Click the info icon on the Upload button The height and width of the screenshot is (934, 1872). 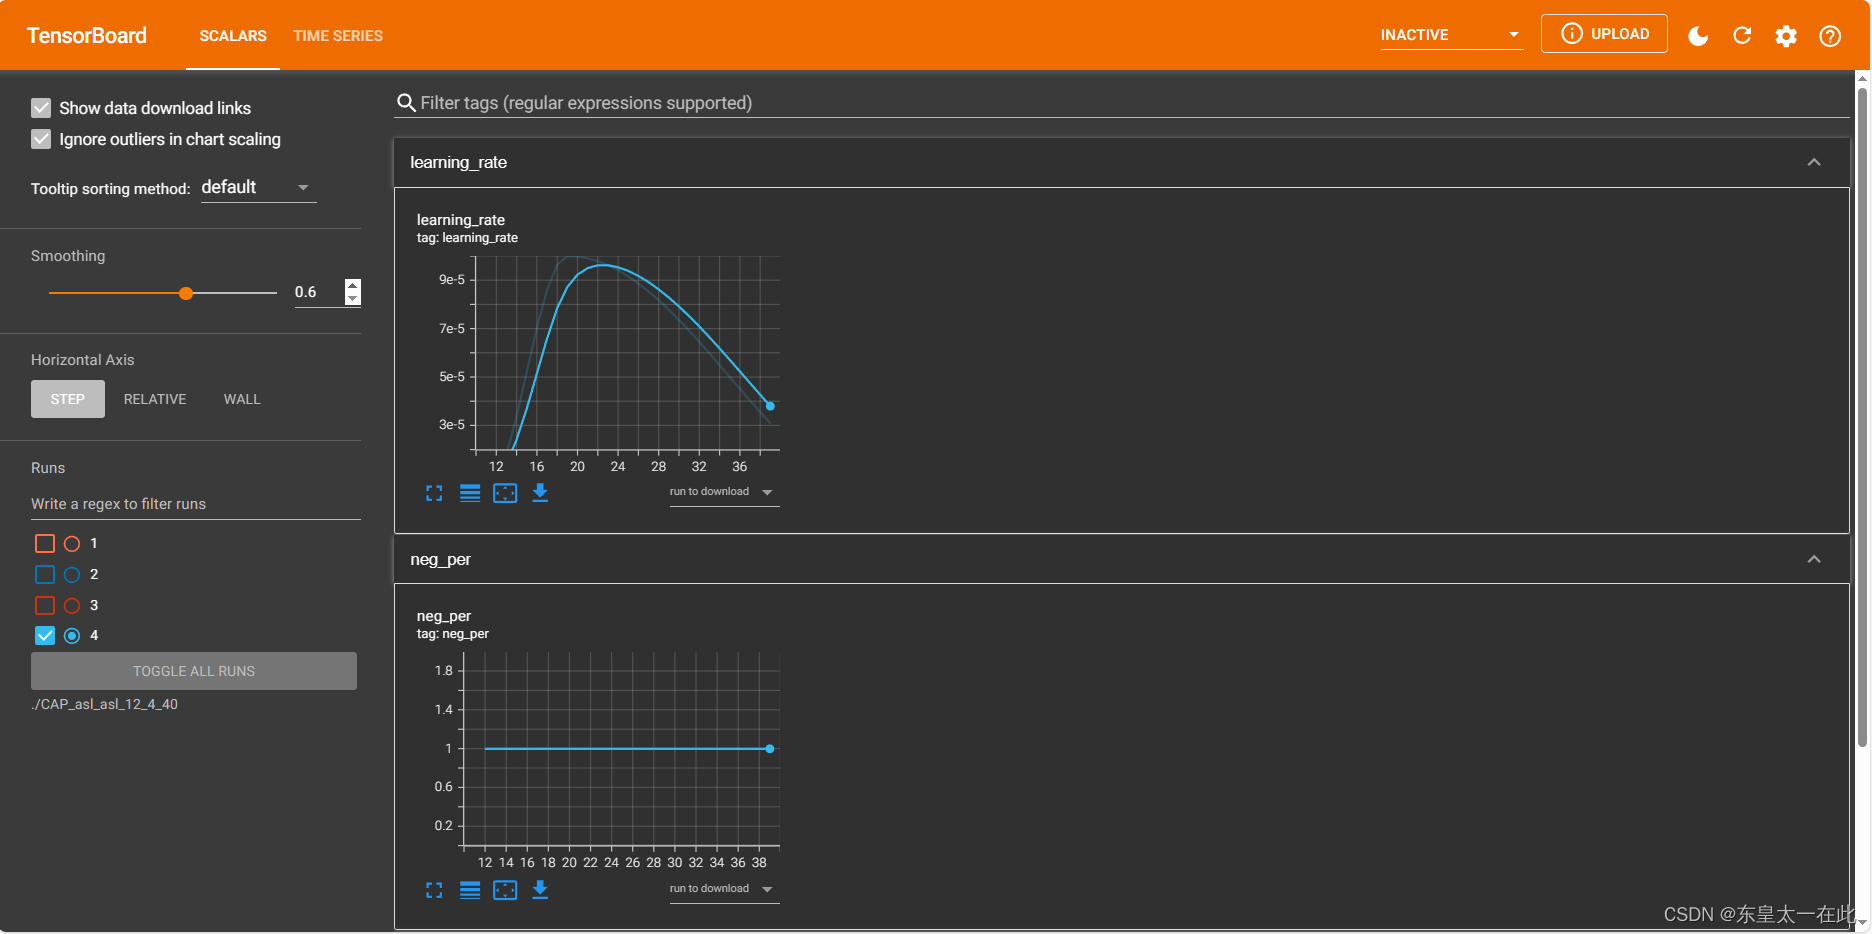1572,34
